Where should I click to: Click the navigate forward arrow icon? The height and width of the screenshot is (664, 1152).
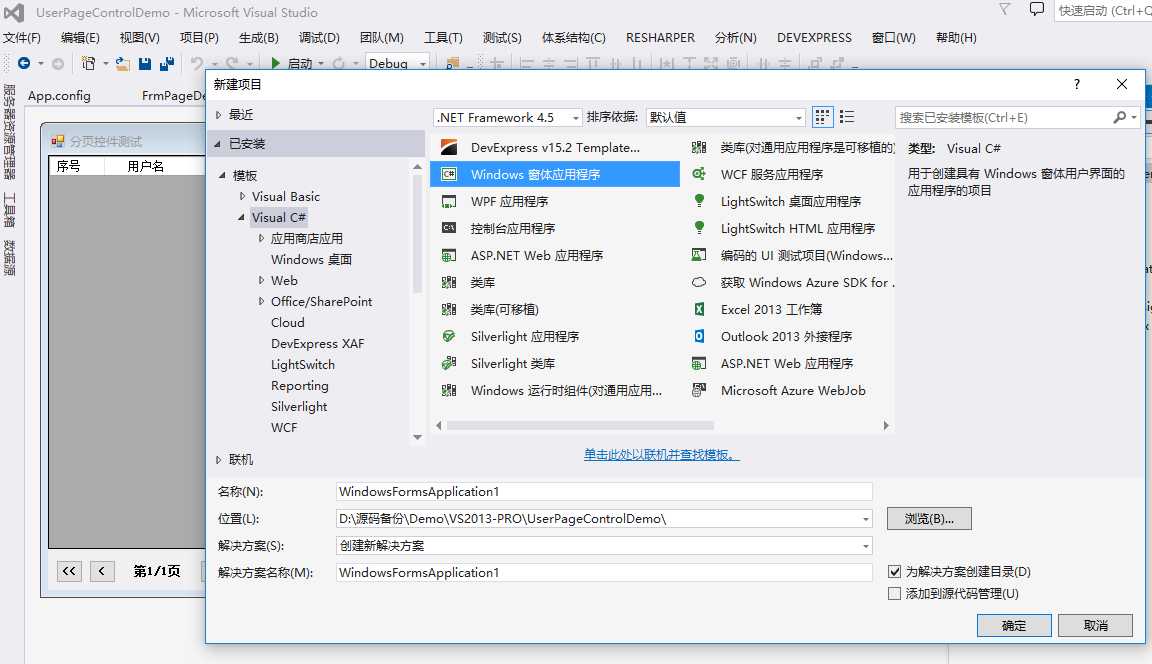(57, 64)
